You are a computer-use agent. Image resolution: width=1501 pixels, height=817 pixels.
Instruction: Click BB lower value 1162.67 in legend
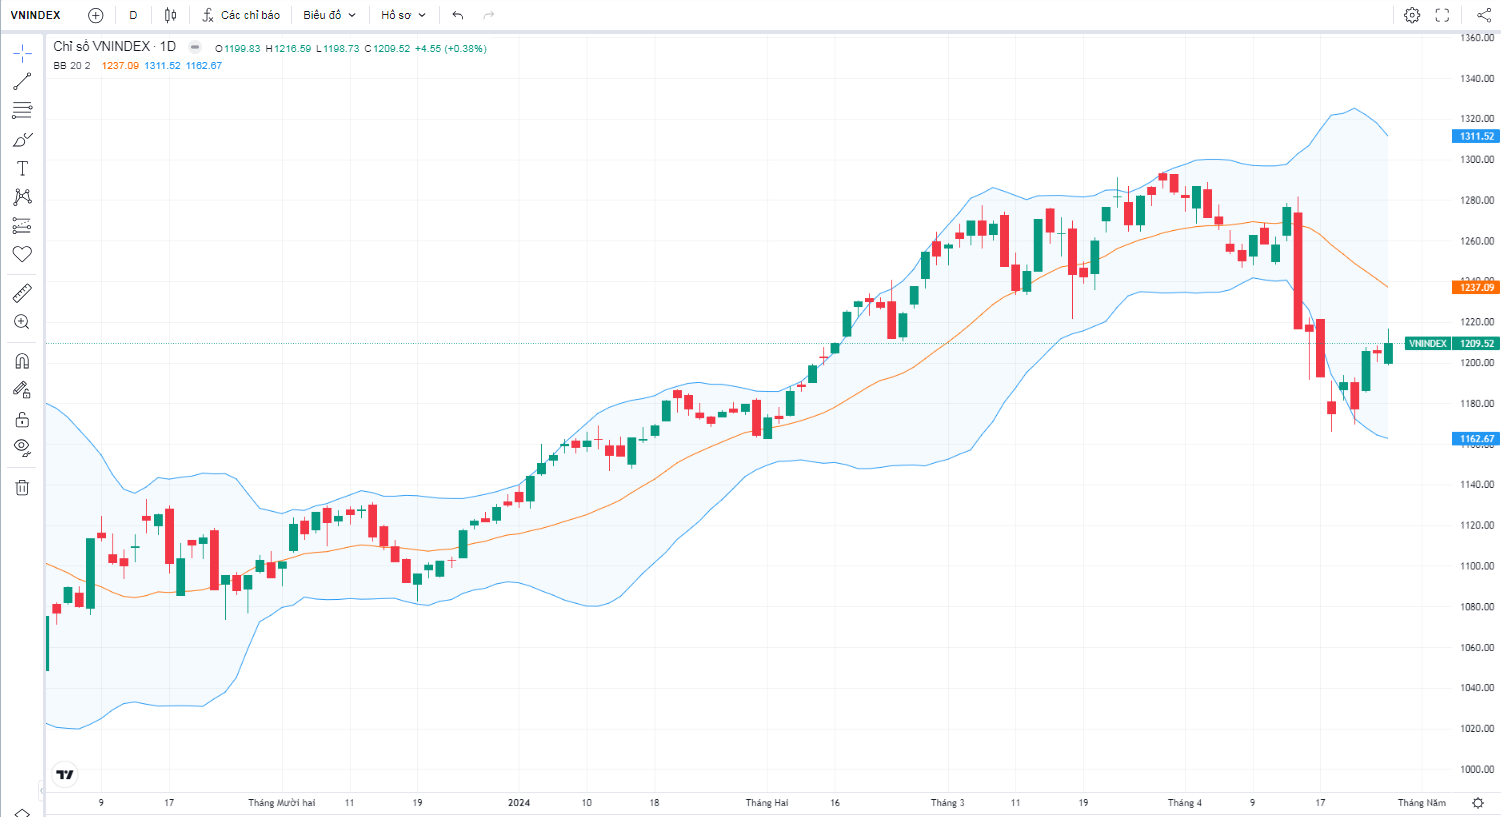point(204,66)
